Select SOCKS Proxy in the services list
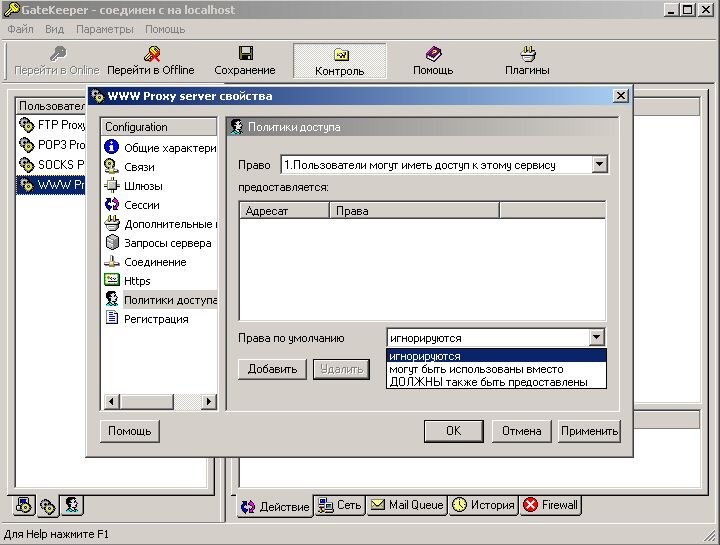Image resolution: width=720 pixels, height=545 pixels. (x=51, y=164)
